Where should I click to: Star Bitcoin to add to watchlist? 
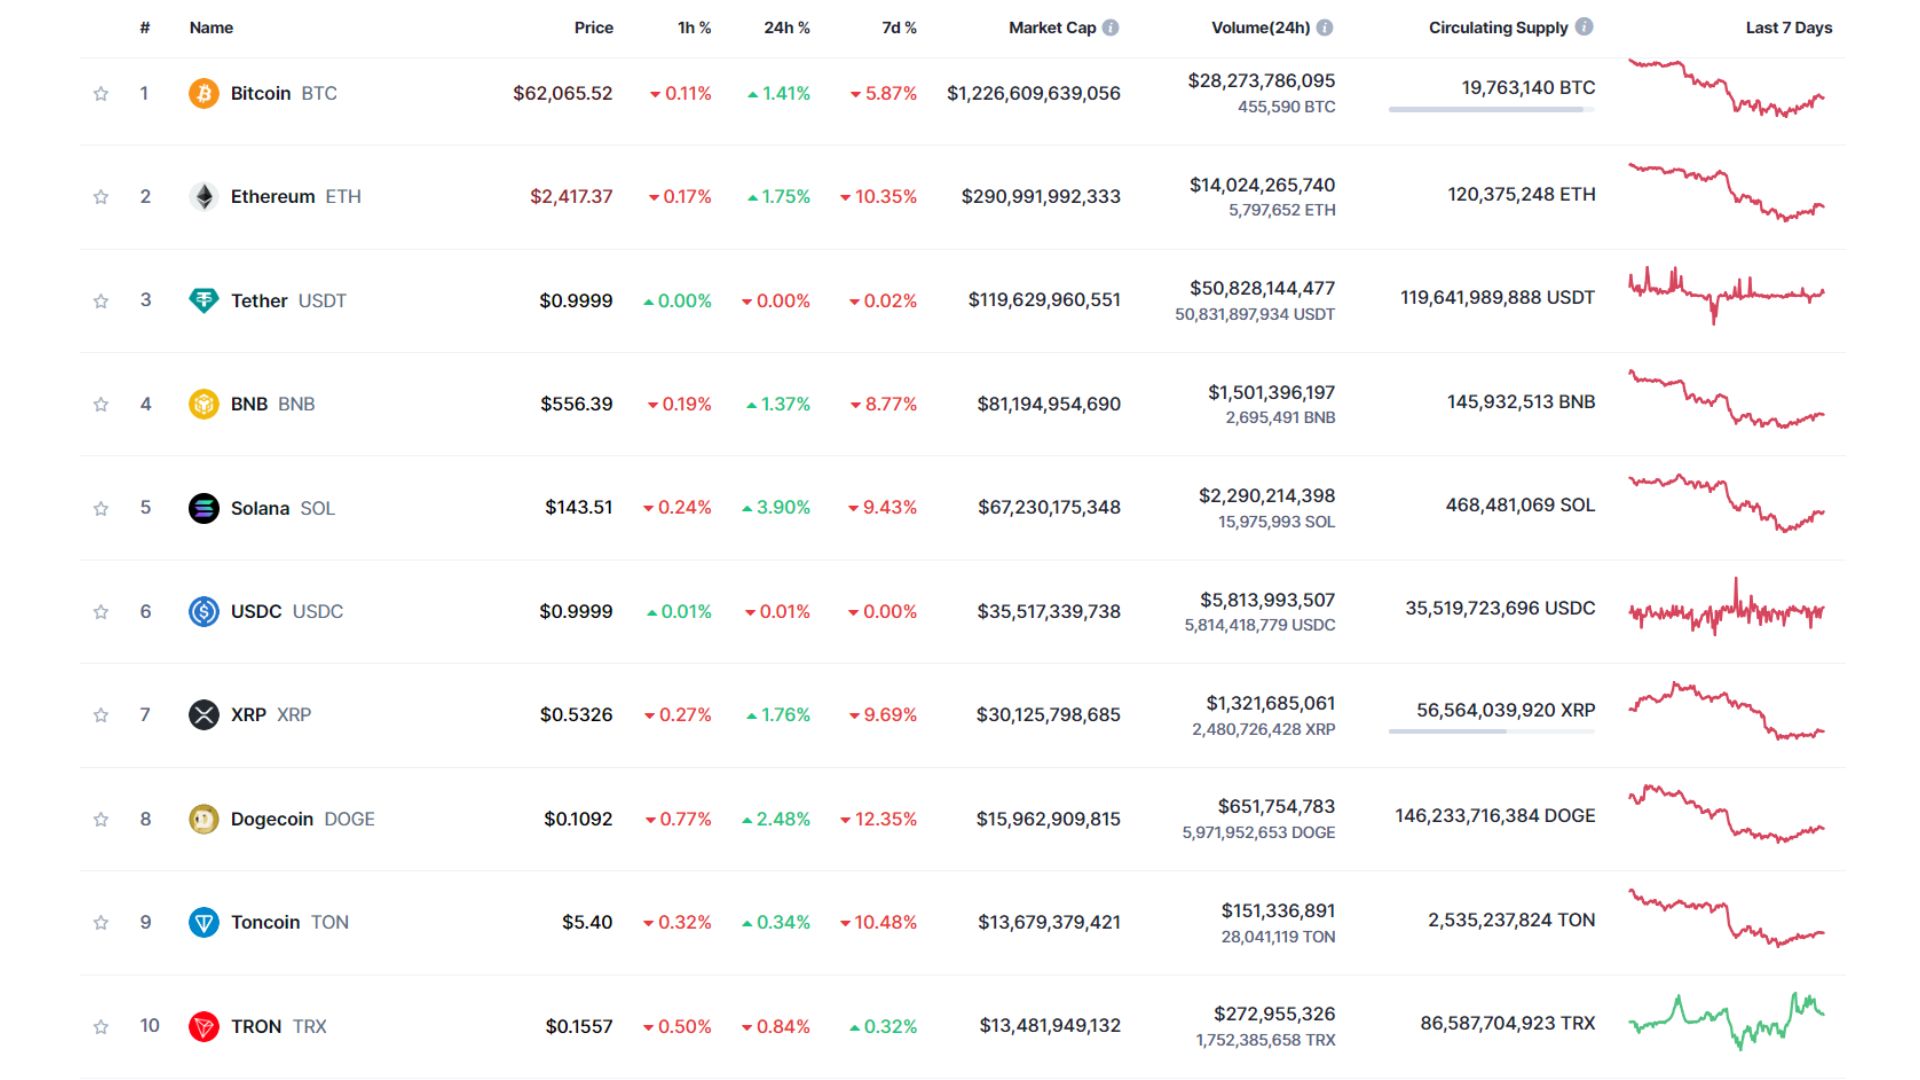100,93
